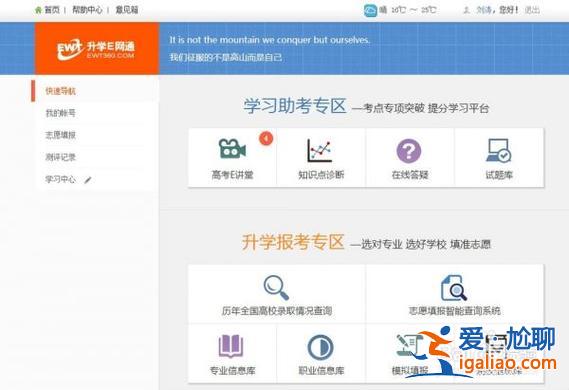The width and height of the screenshot is (569, 390).
Task: Open 帮助中心 link in top bar
Action: (x=87, y=10)
